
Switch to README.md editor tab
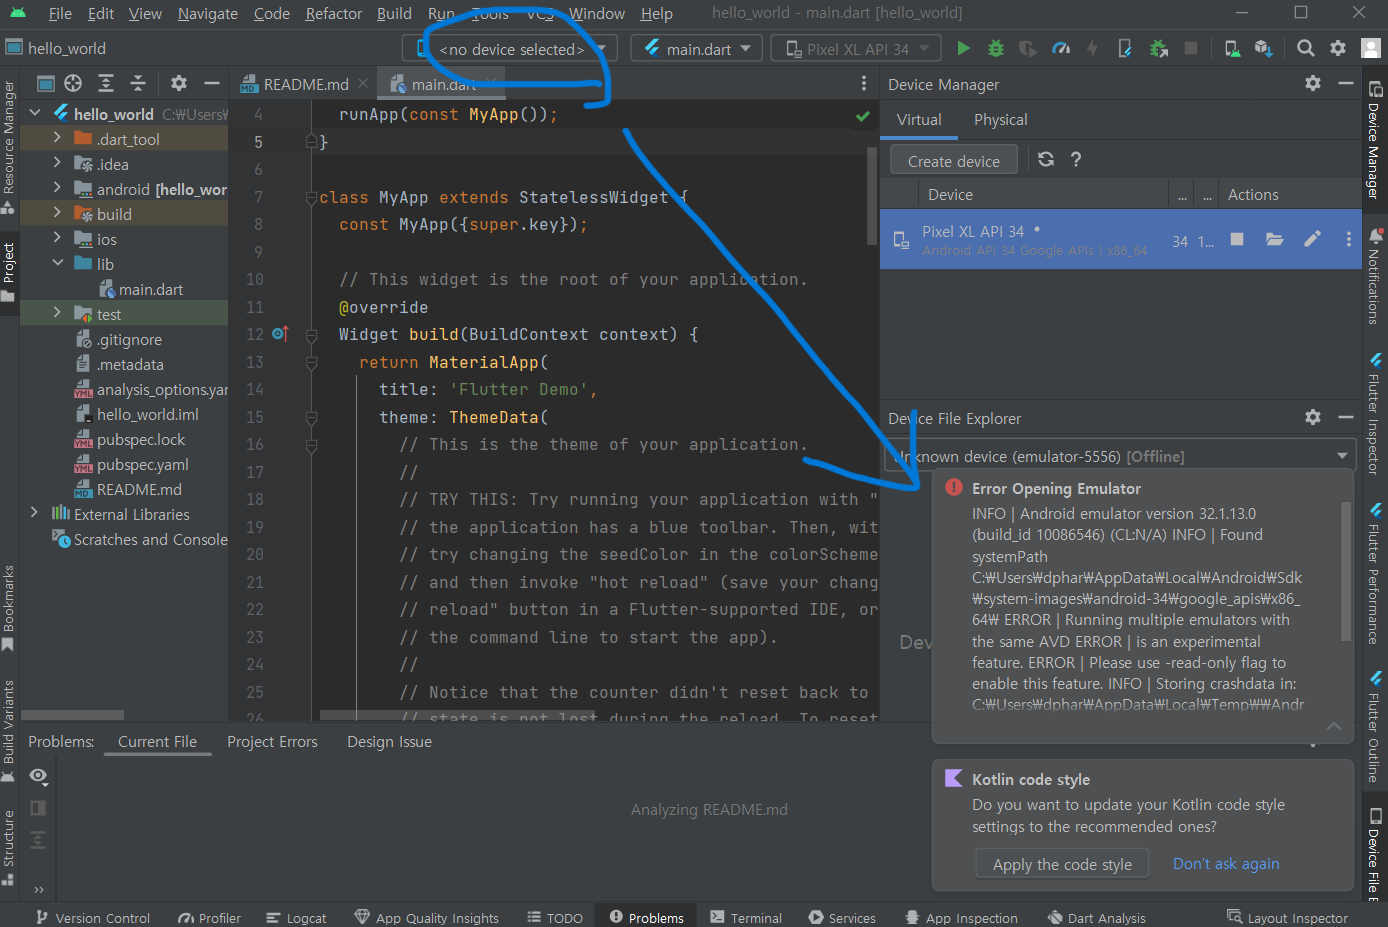(305, 84)
